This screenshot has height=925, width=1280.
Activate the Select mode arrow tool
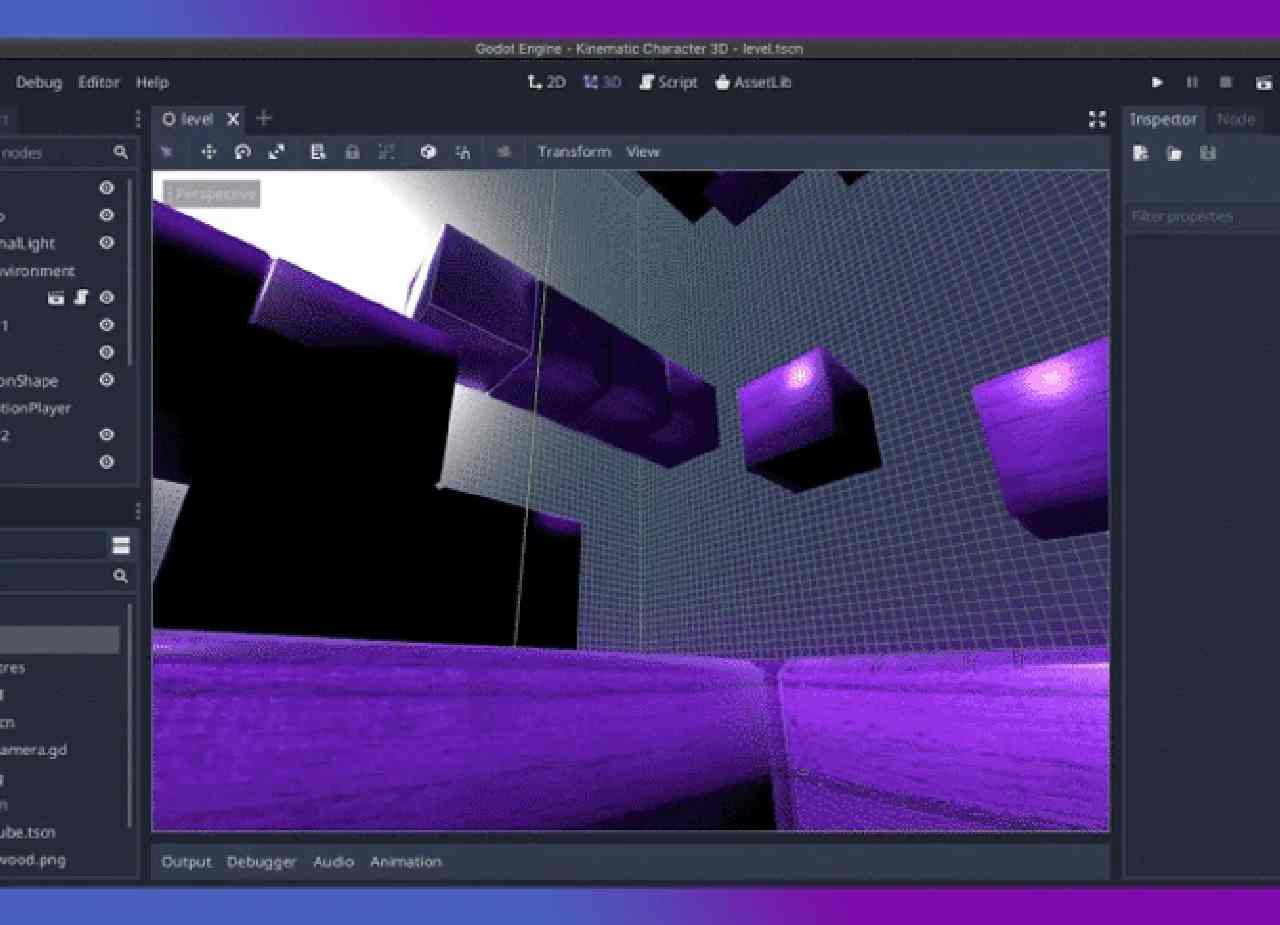tap(167, 152)
